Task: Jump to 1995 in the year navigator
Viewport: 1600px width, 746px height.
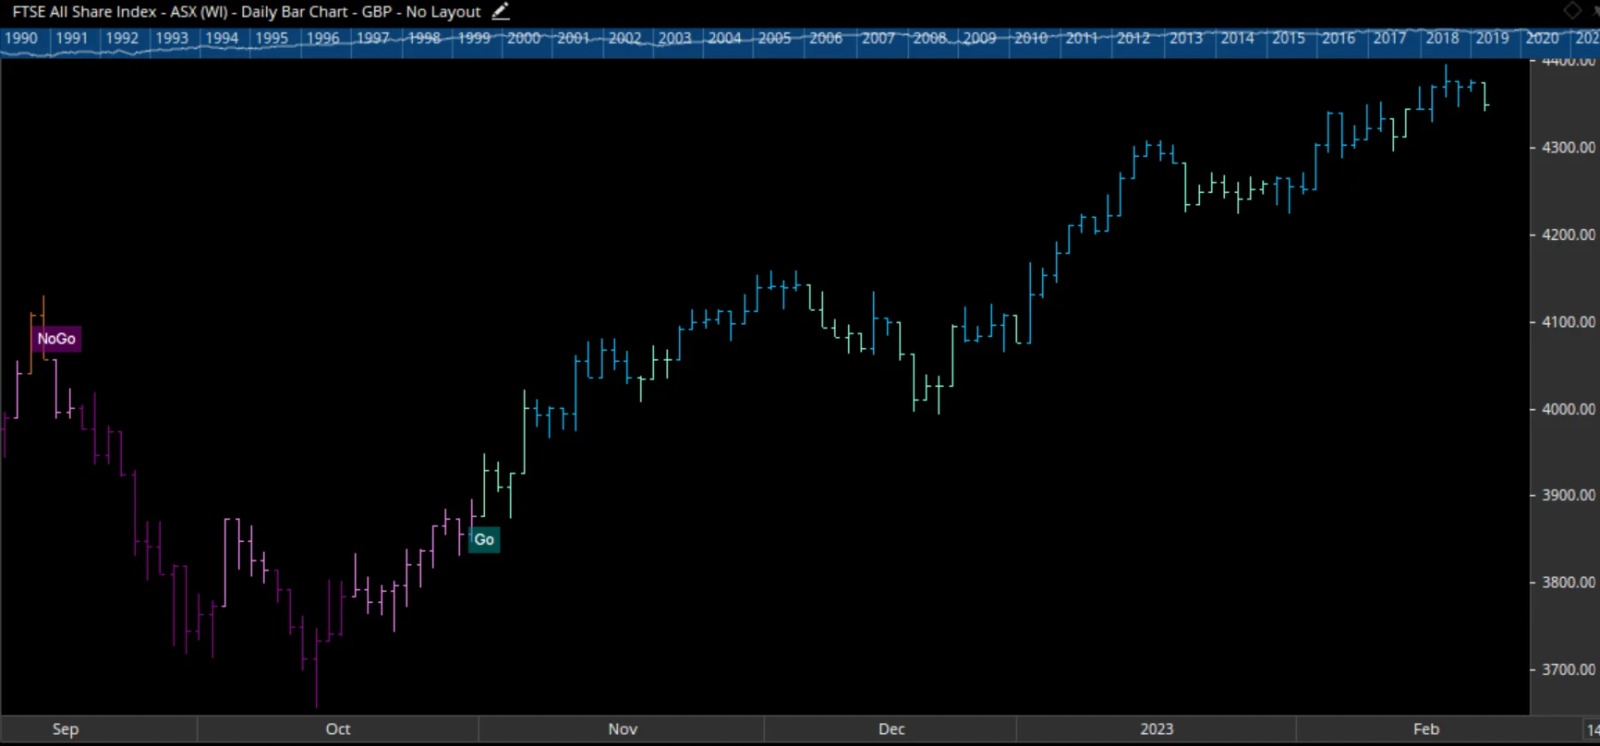Action: click(272, 38)
